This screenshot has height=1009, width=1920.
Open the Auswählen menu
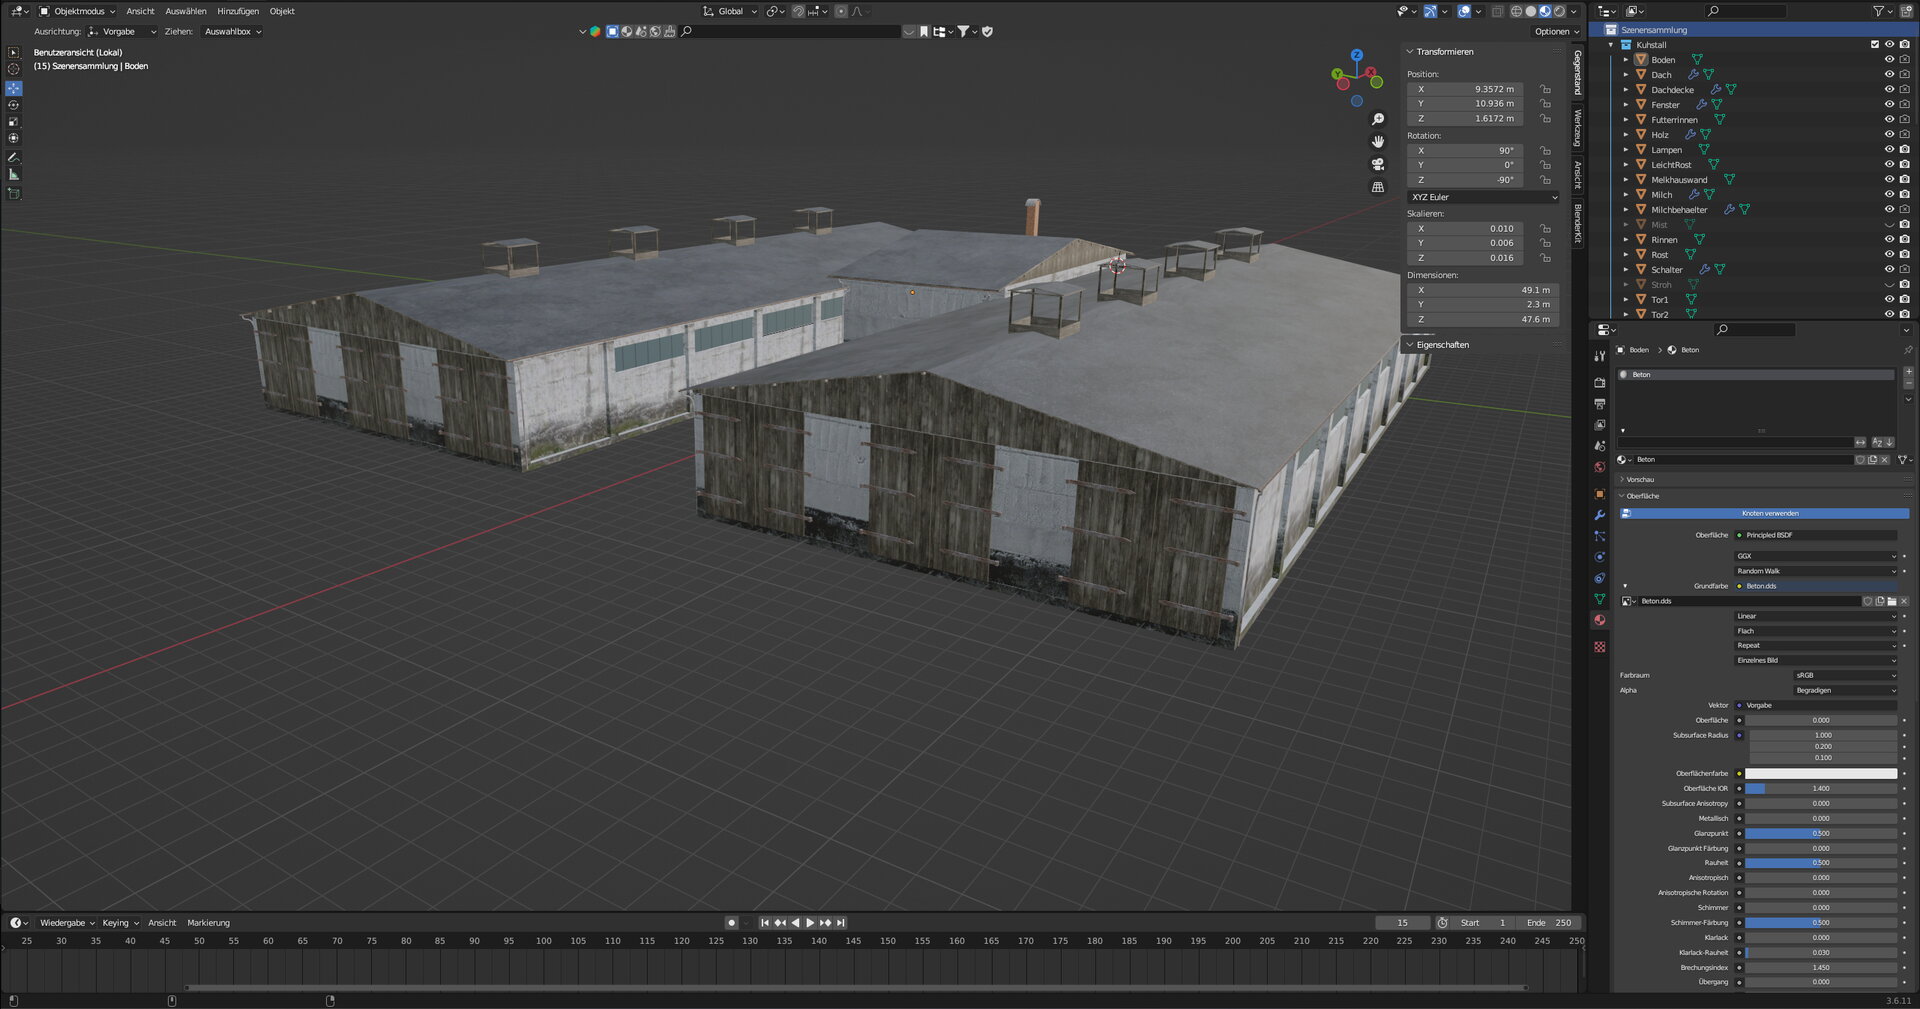pos(186,11)
